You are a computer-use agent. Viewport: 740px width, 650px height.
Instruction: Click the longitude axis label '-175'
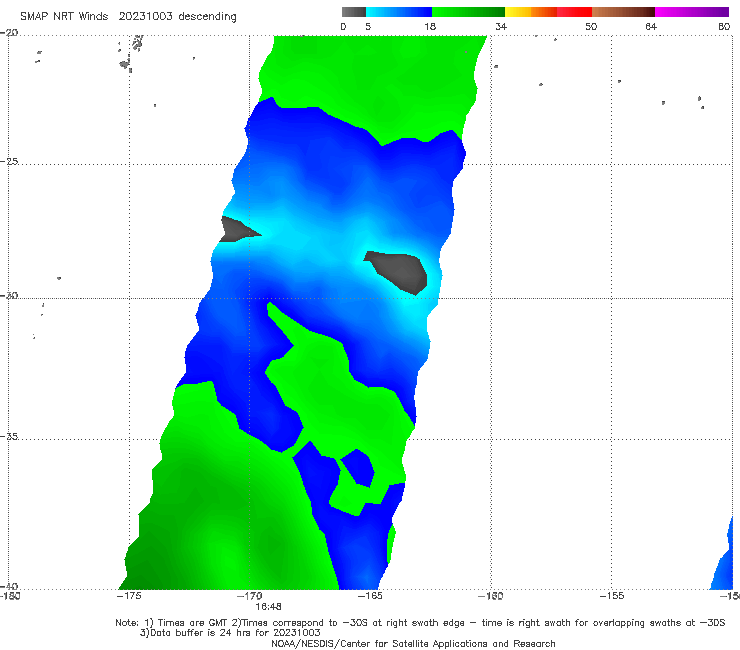tap(129, 596)
